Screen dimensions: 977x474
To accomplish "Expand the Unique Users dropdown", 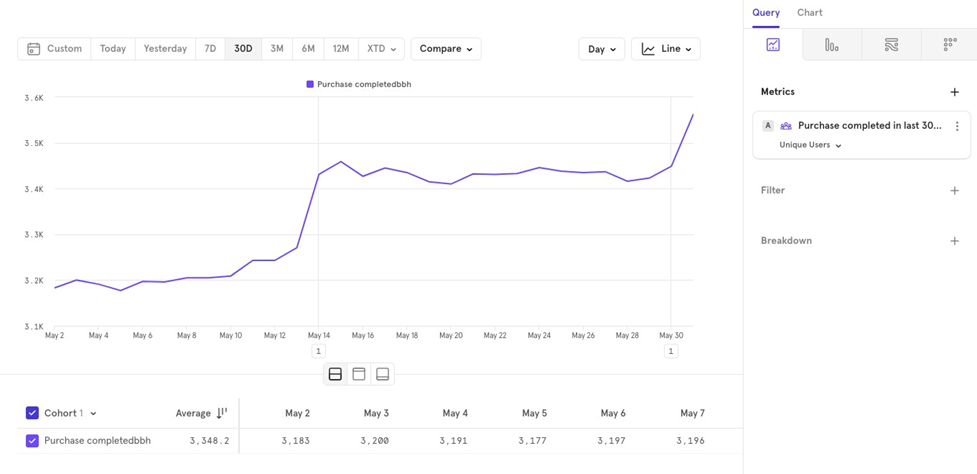I will point(810,145).
